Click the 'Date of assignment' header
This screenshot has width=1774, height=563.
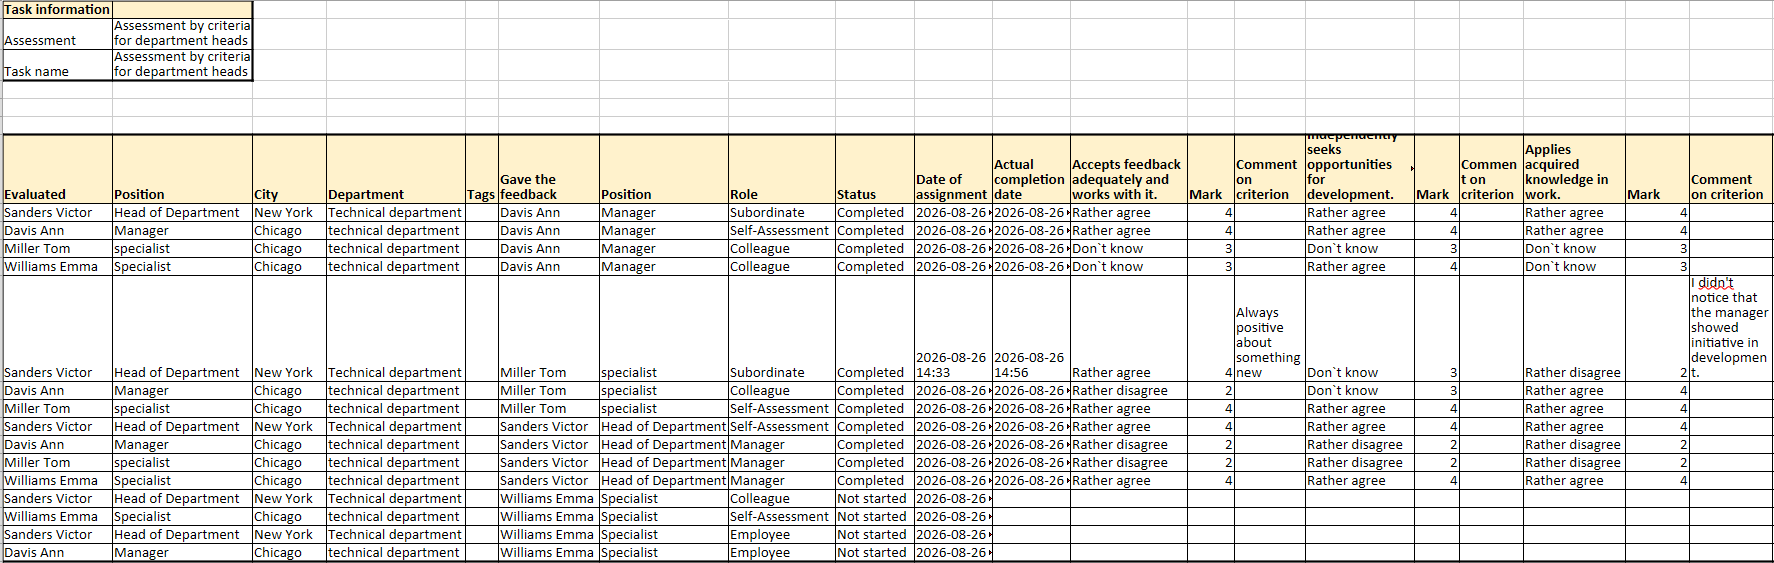coord(953,170)
